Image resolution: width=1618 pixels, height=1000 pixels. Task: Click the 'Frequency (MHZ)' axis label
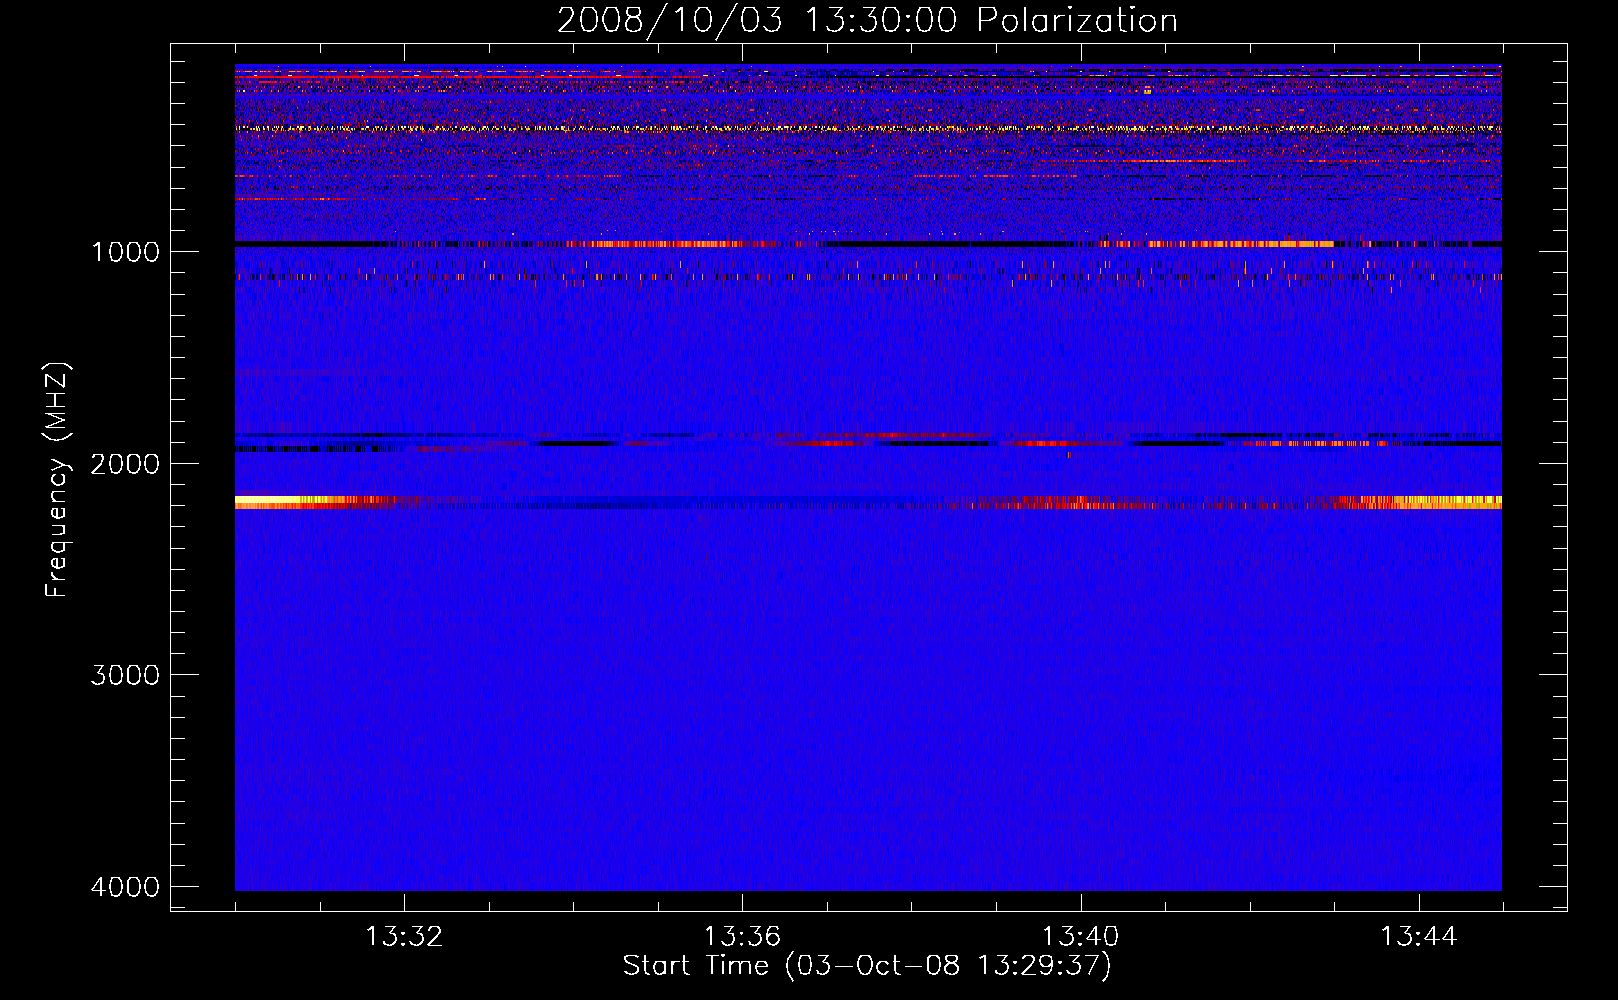click(x=57, y=480)
